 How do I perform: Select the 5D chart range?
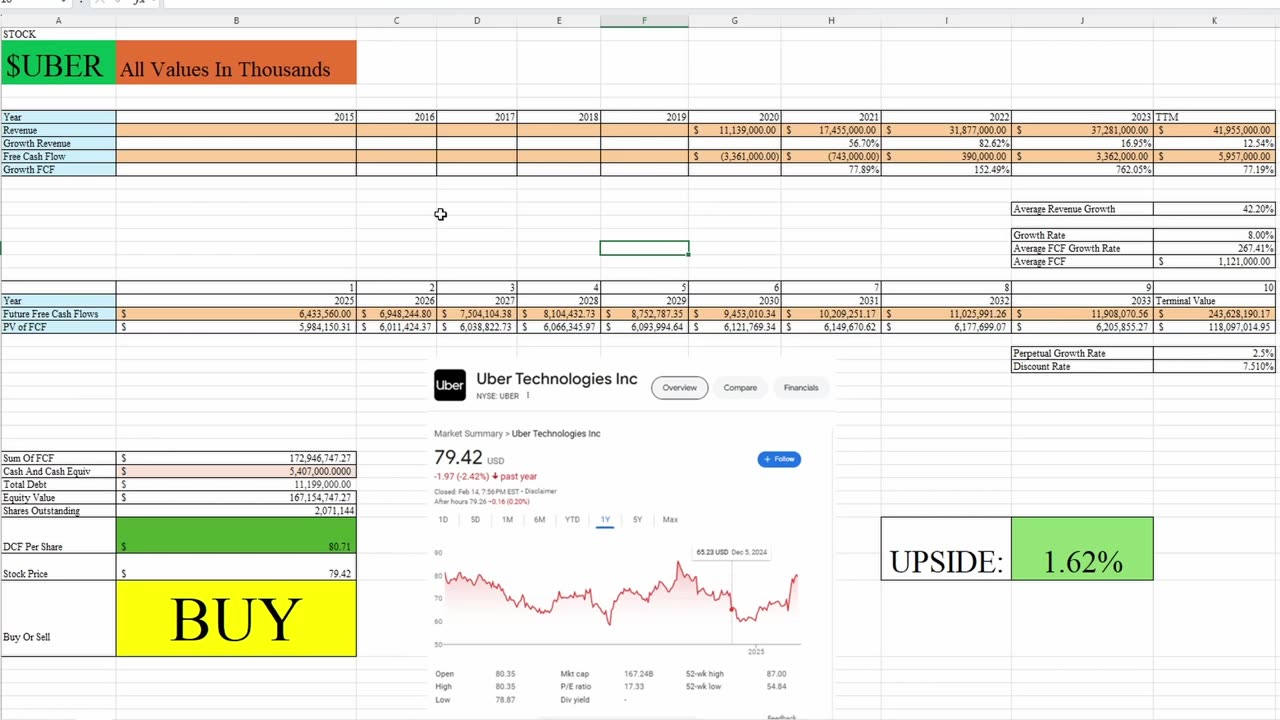(x=475, y=520)
